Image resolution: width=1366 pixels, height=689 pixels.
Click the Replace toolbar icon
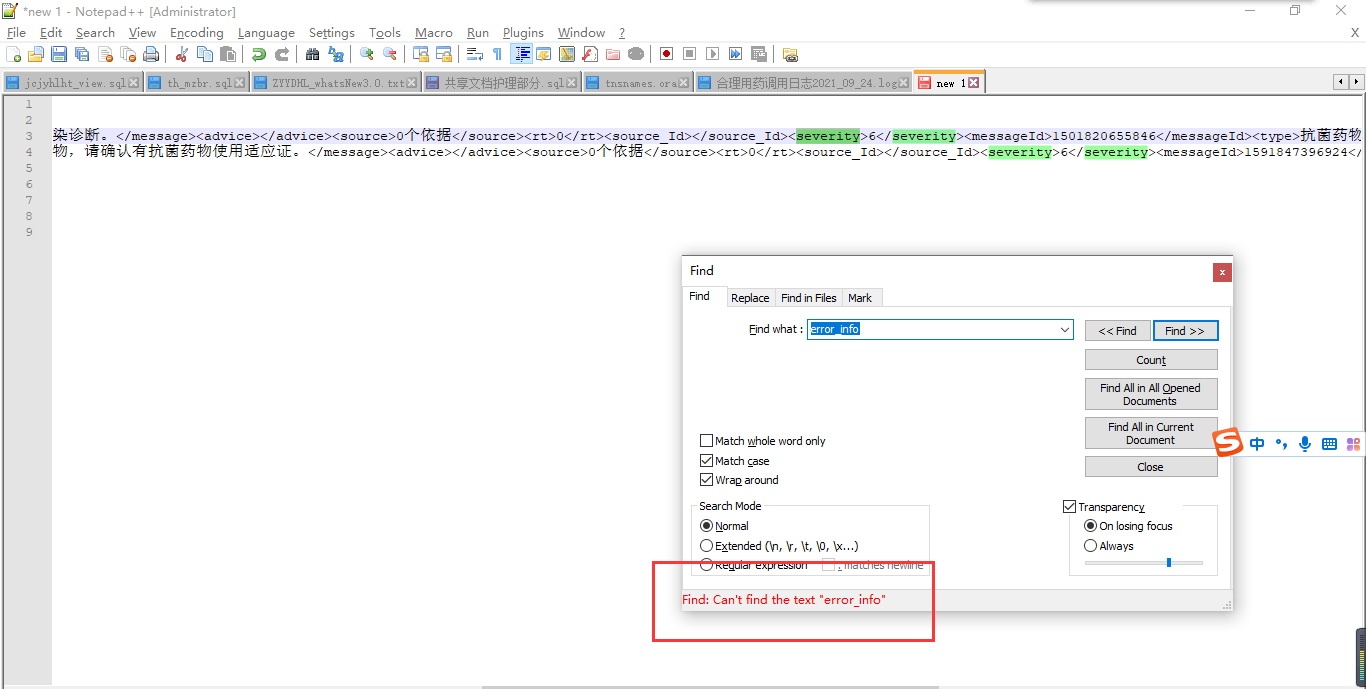click(336, 54)
